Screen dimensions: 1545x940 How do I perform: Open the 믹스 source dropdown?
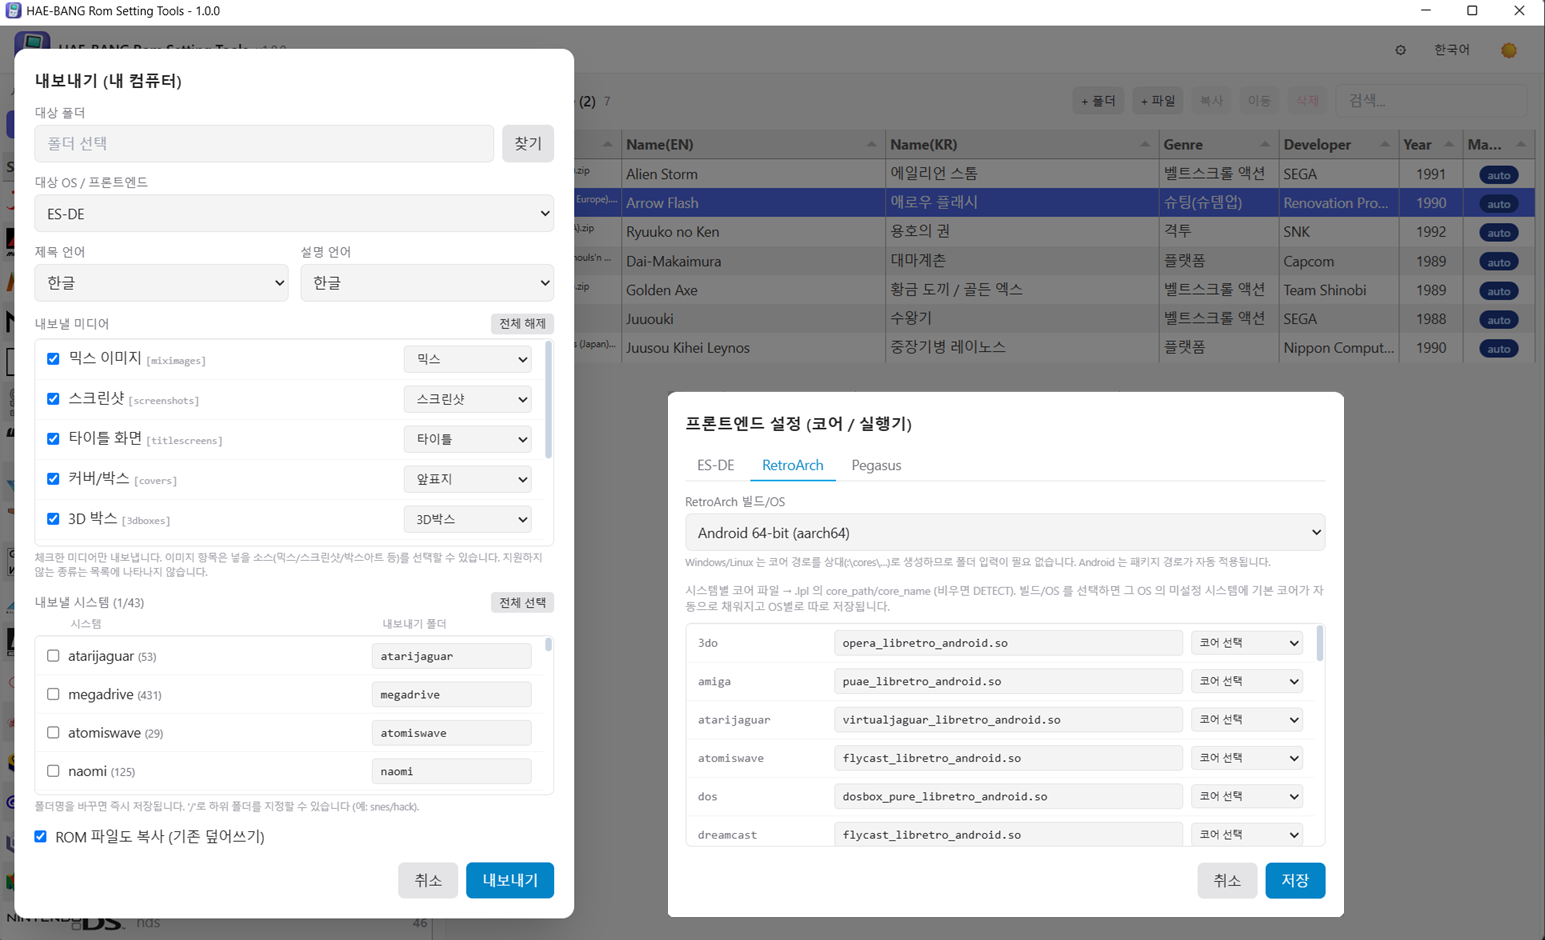(x=468, y=359)
